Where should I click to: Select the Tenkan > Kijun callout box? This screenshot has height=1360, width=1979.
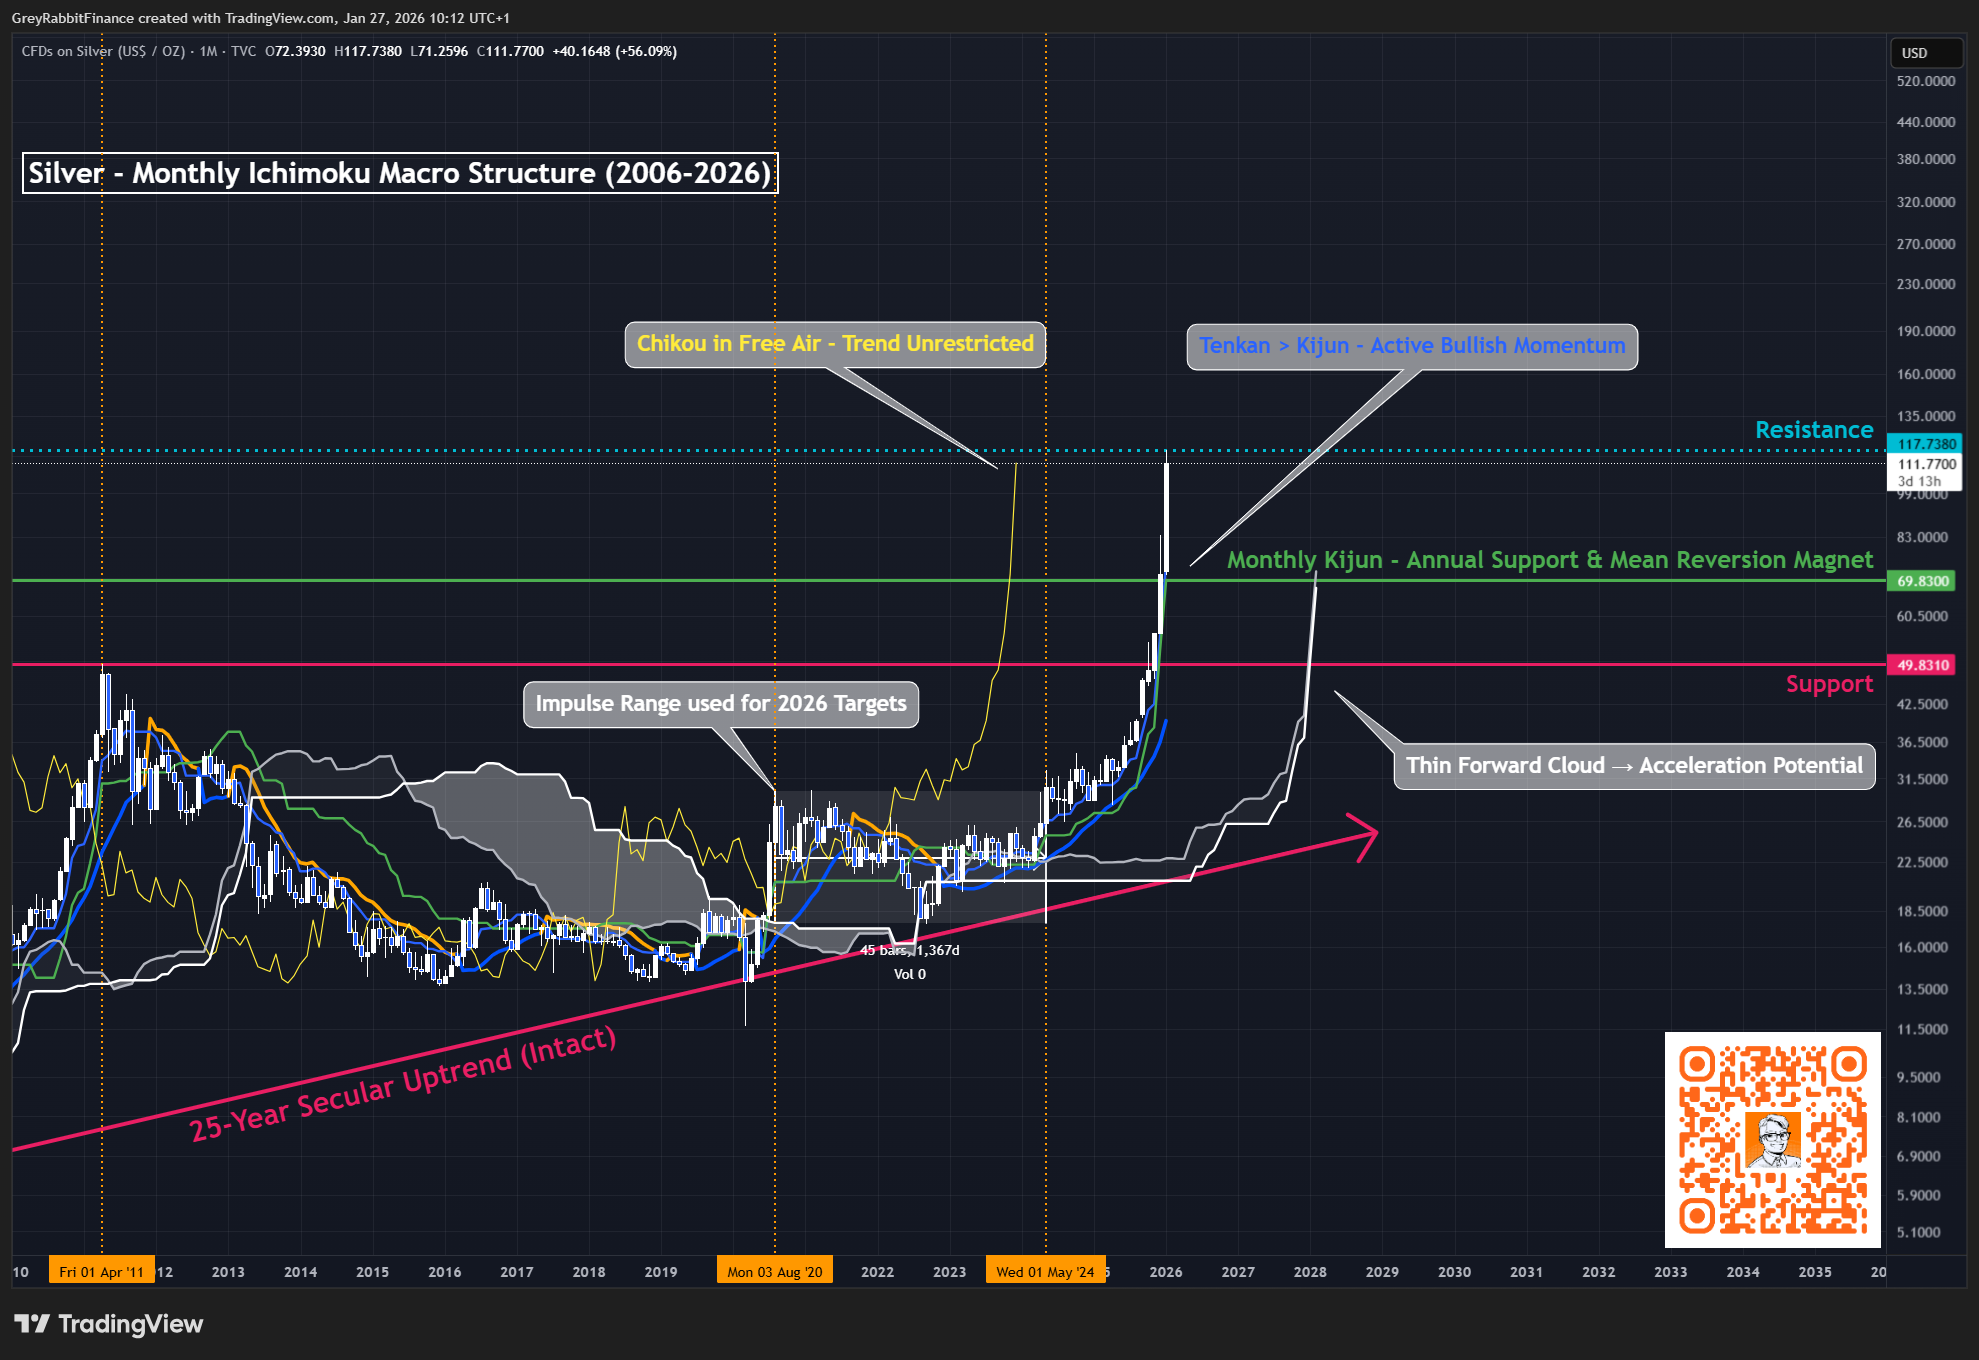pos(1412,346)
